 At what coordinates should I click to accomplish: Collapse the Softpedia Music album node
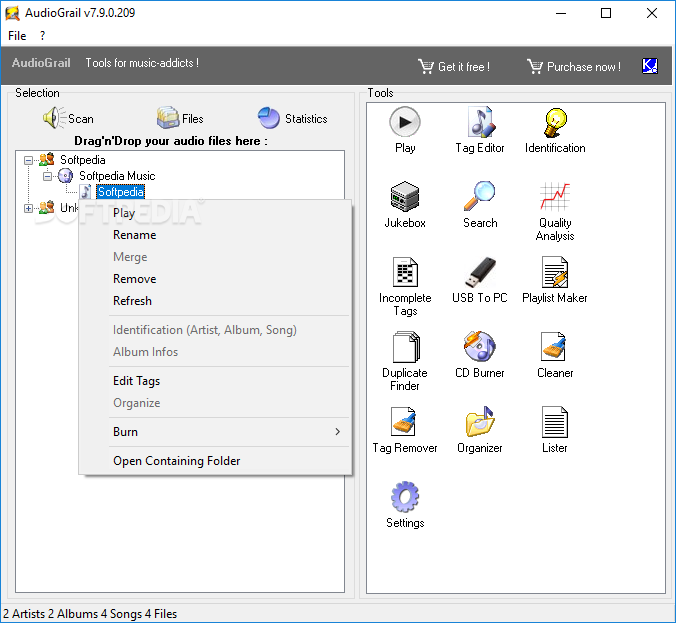(x=47, y=176)
